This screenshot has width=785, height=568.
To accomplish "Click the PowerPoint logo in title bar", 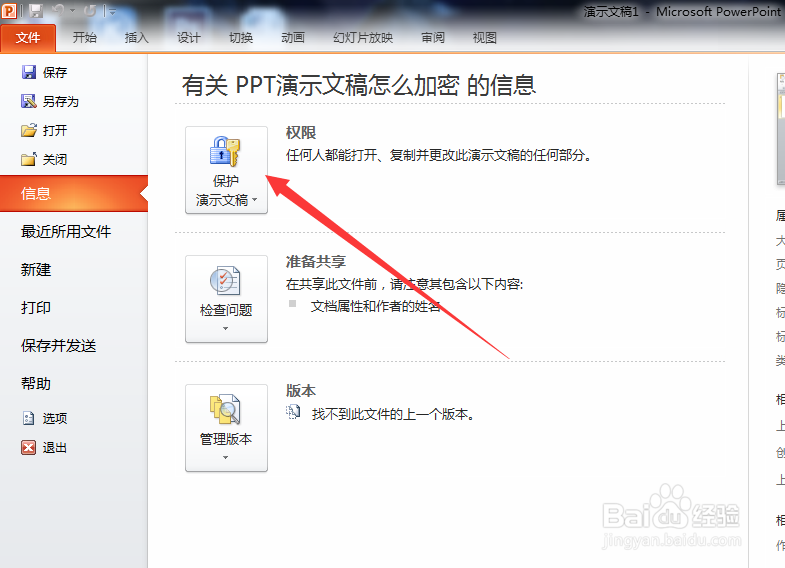I will (x=9, y=11).
